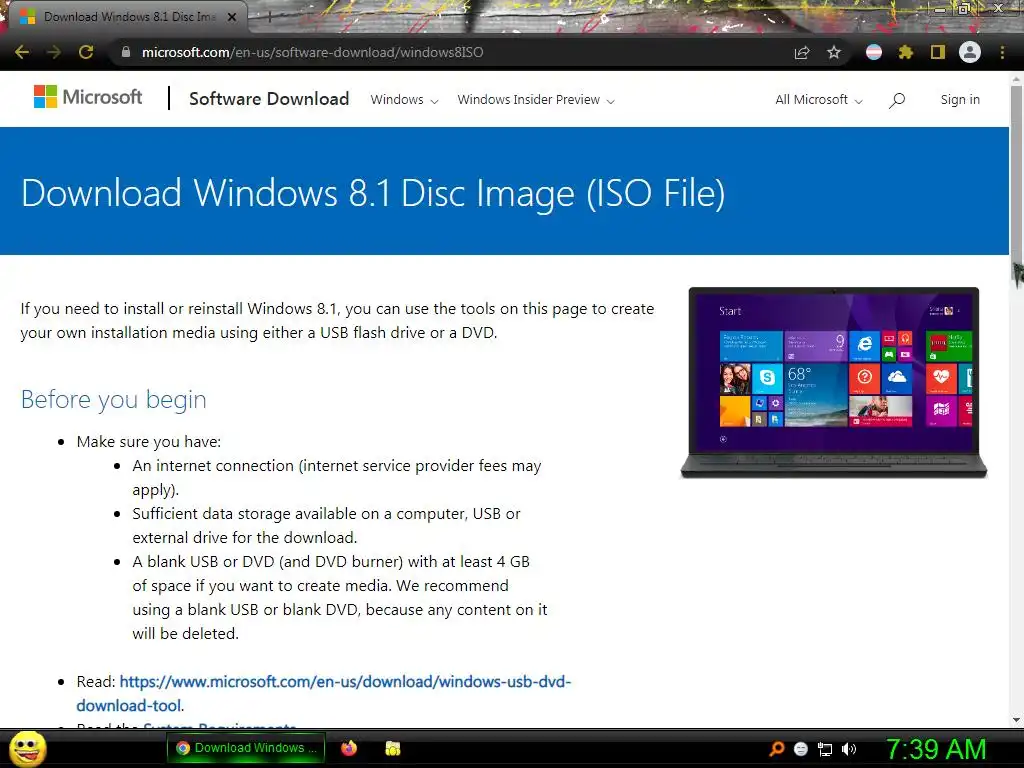Sign in to Microsoft account

point(960,99)
